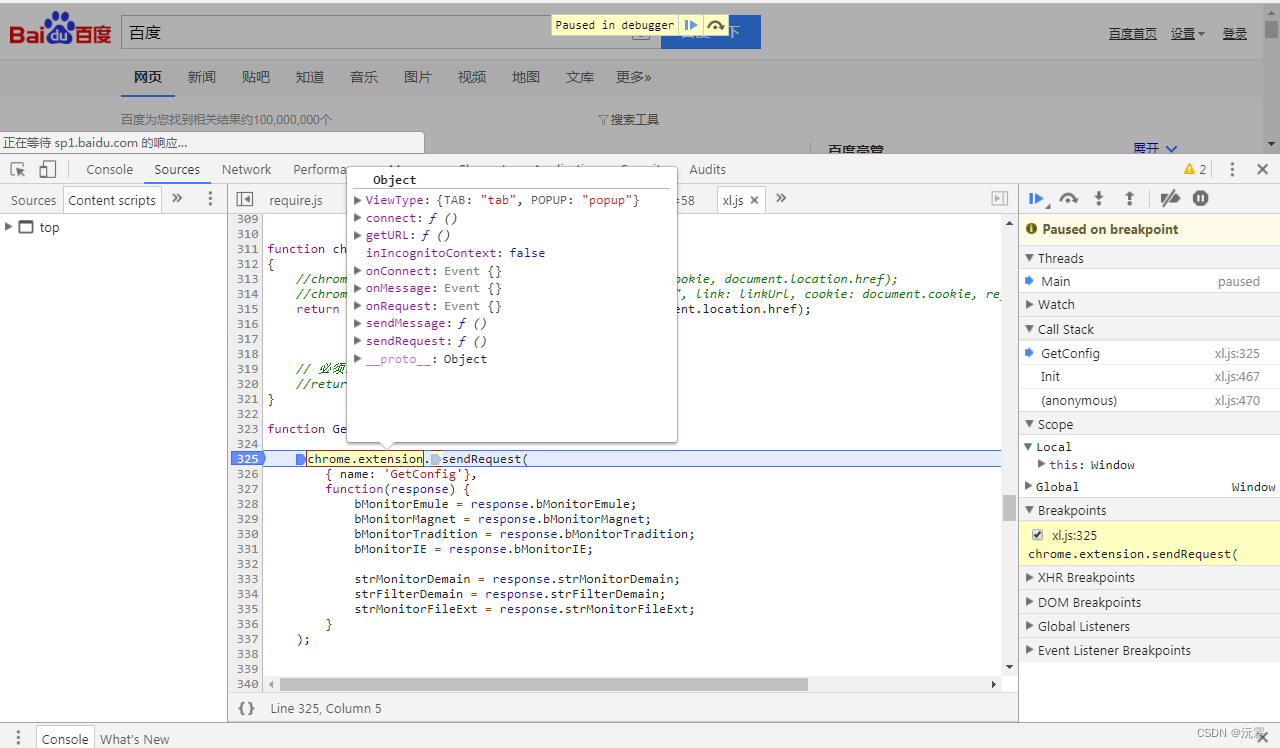Switch to the Audits DevTools tab
1280x748 pixels.
[x=707, y=170]
